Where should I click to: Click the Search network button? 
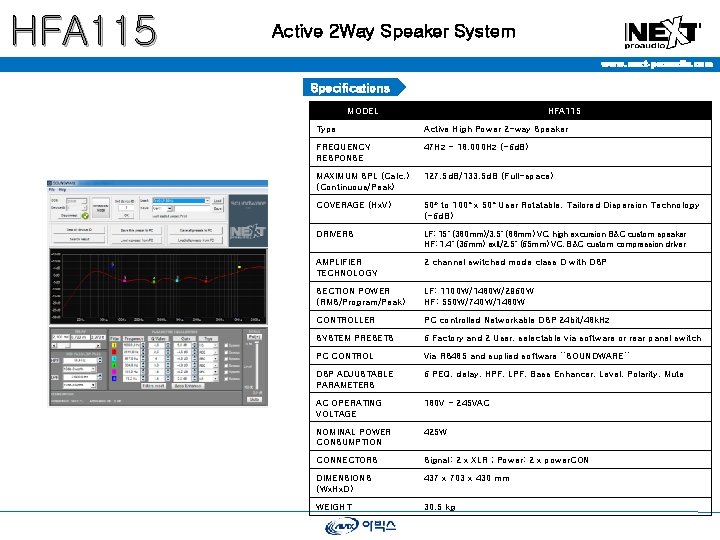pos(79,239)
